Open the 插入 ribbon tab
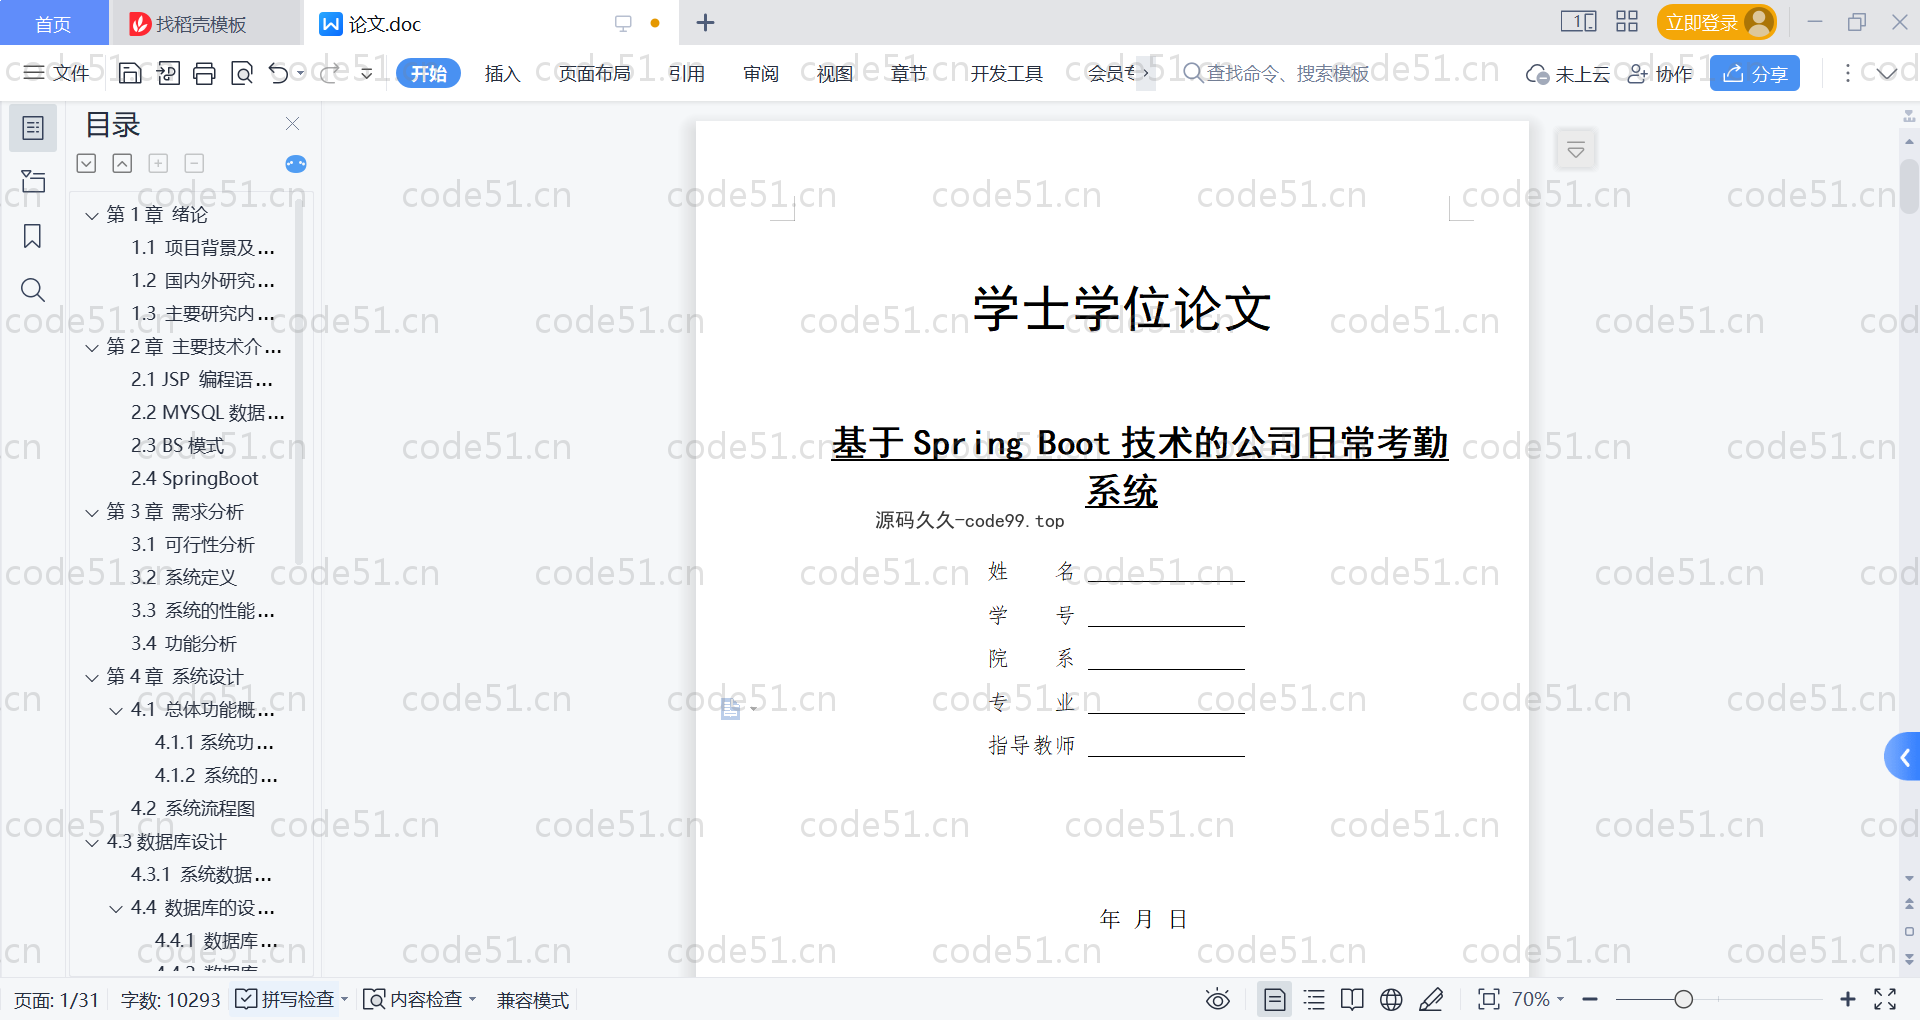 pos(502,73)
